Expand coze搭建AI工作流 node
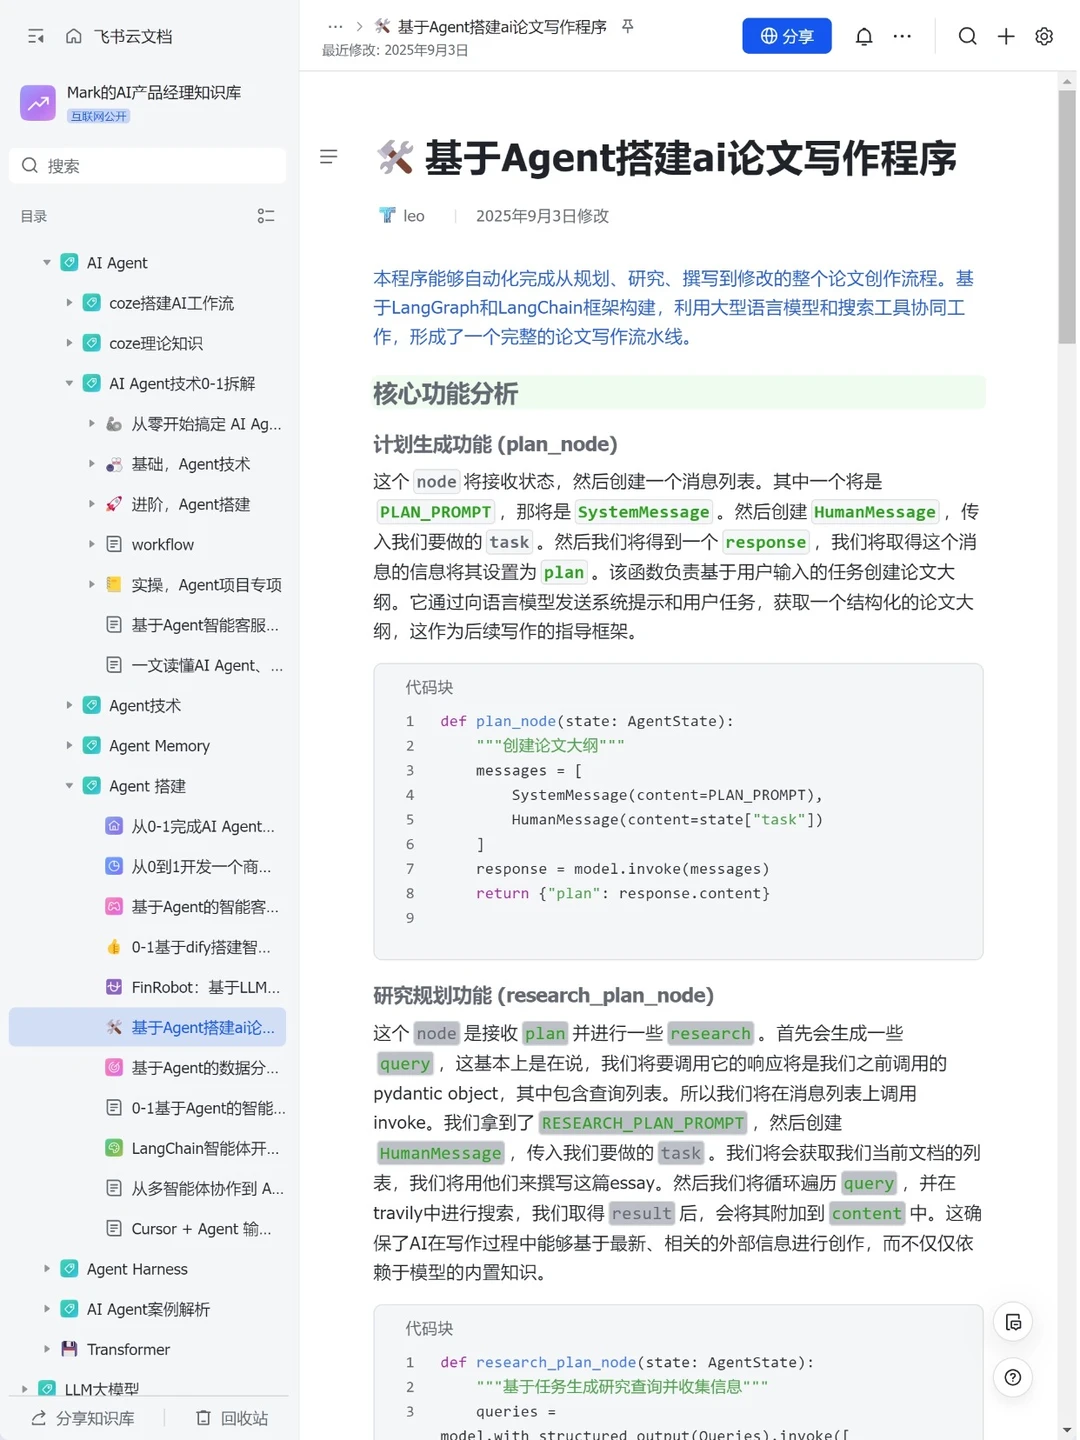This screenshot has height=1440, width=1080. (x=69, y=303)
